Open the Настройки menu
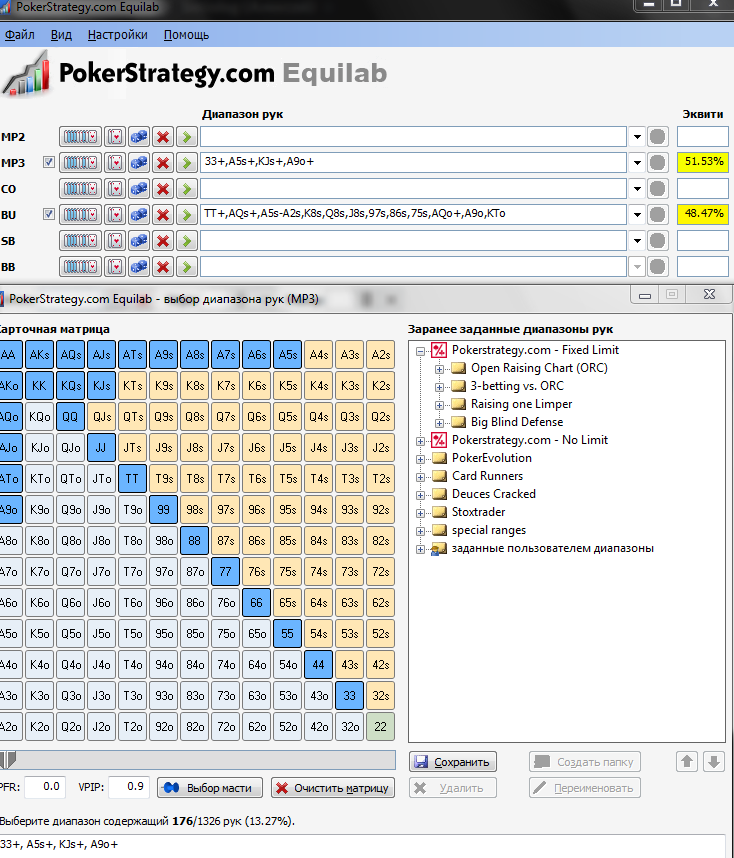The width and height of the screenshot is (734, 858). click(x=118, y=35)
